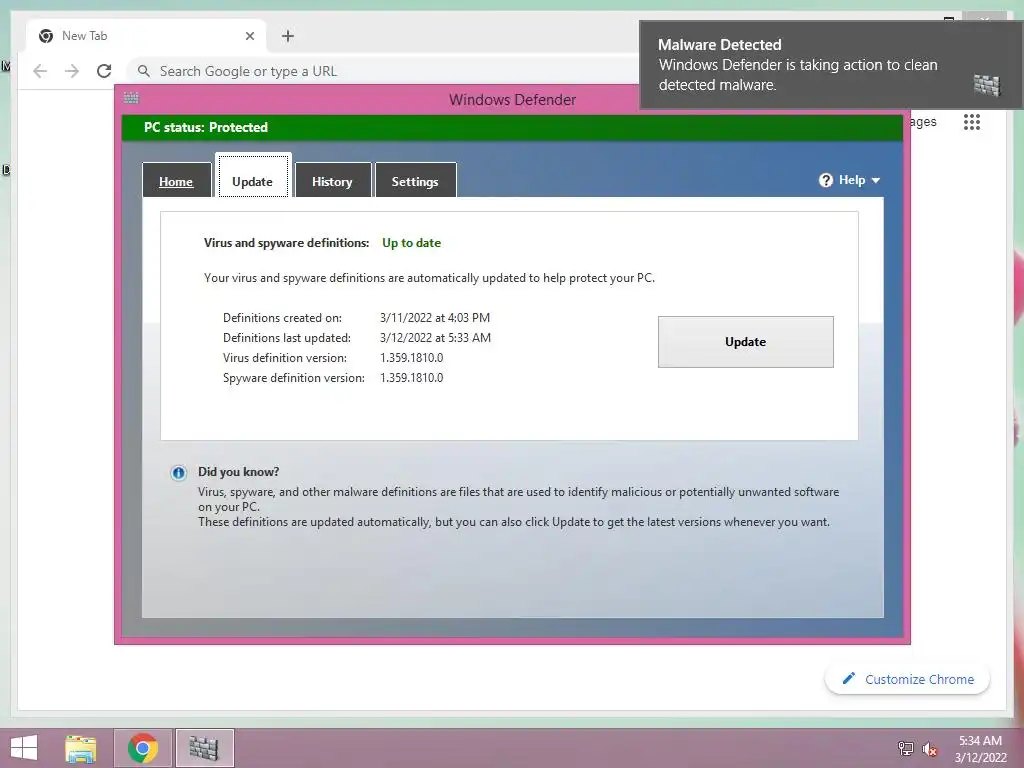Click the network tray icon

906,748
